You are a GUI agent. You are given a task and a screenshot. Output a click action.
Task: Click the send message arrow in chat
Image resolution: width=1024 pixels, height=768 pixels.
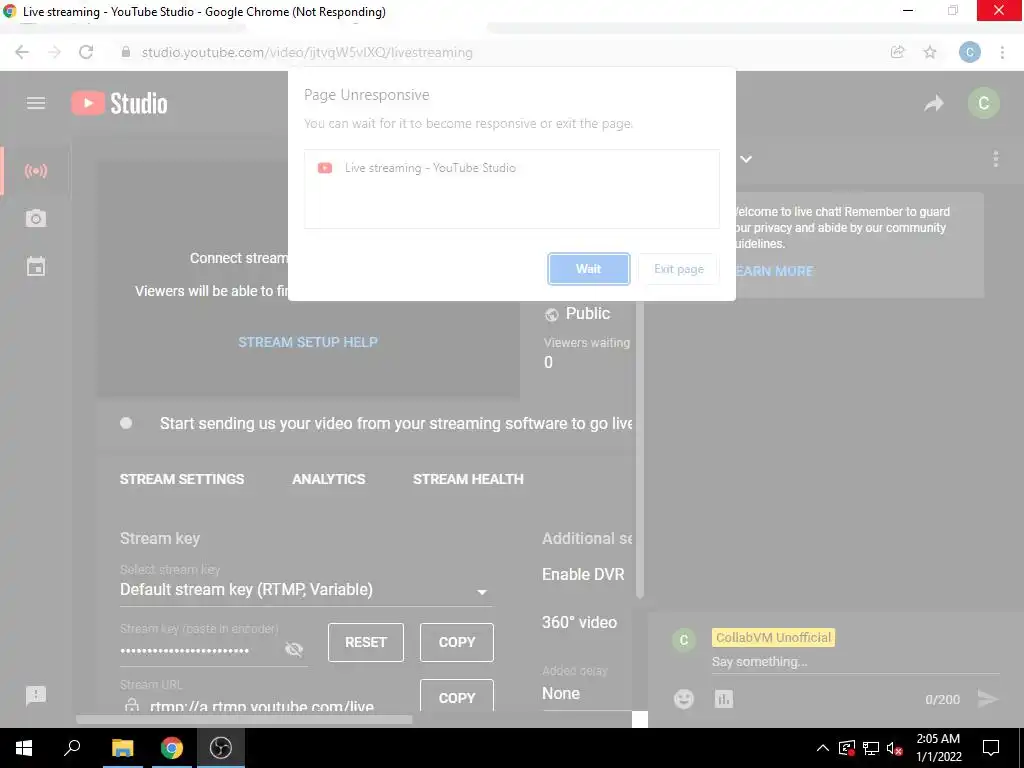click(988, 699)
